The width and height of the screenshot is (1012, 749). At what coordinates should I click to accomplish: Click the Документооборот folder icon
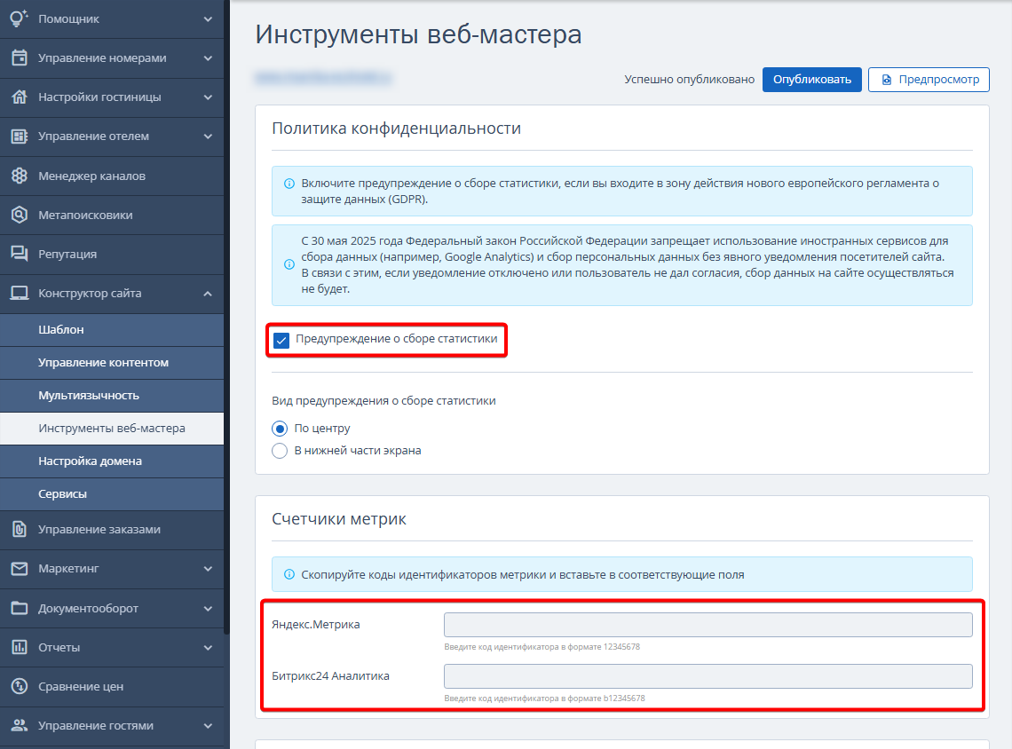click(x=19, y=608)
